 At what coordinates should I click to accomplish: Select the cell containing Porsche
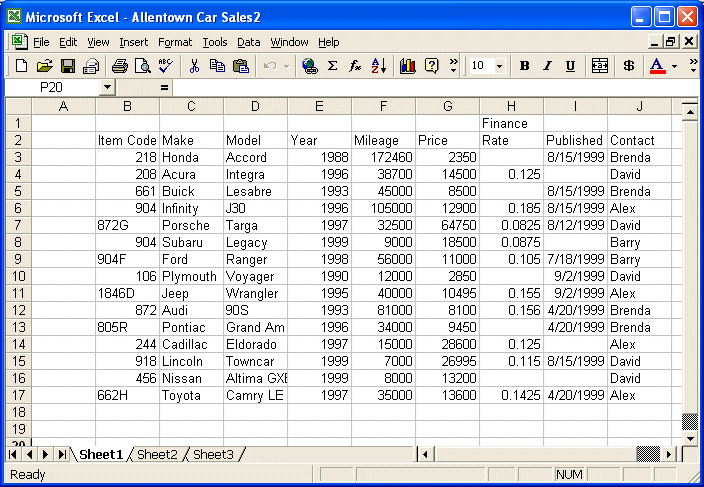(x=191, y=225)
